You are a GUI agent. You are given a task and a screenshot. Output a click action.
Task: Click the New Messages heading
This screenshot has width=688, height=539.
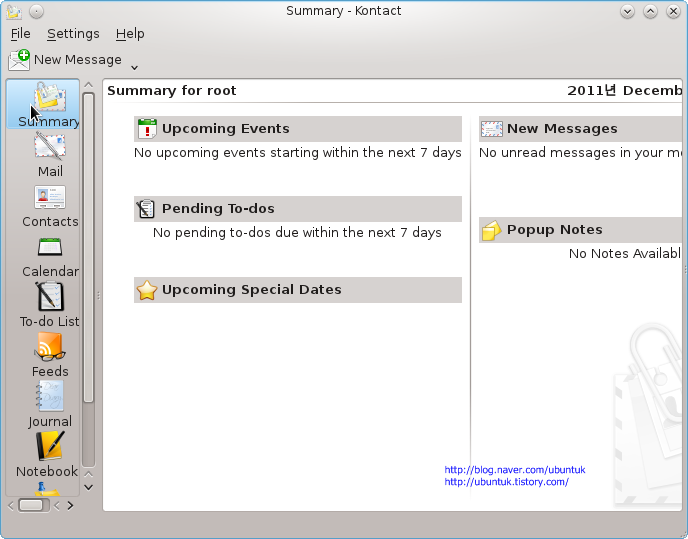pyautogui.click(x=562, y=129)
